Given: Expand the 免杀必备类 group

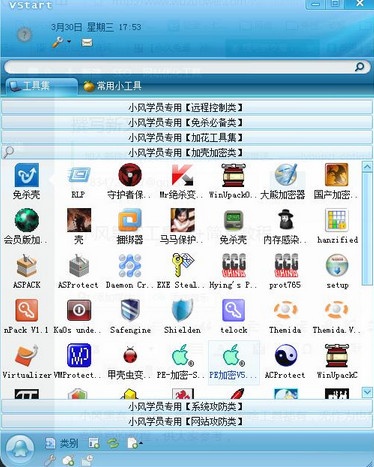Looking at the screenshot, I should (x=187, y=122).
